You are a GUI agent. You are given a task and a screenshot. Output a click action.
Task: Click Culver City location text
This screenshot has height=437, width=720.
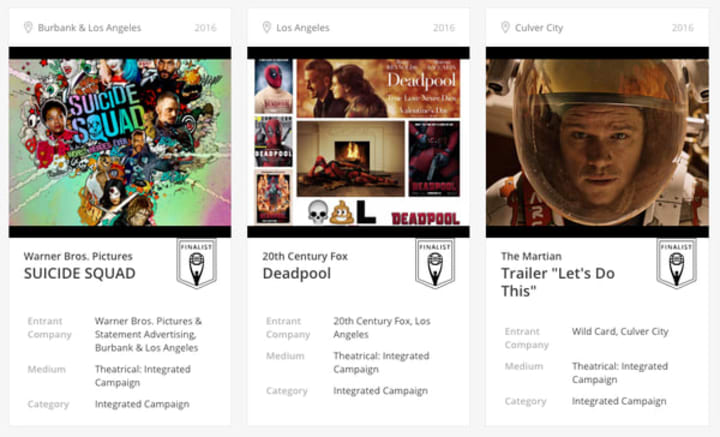pos(539,28)
